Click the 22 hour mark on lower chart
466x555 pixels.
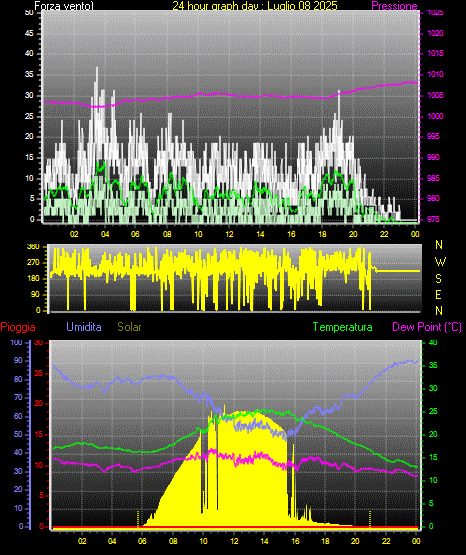click(386, 541)
